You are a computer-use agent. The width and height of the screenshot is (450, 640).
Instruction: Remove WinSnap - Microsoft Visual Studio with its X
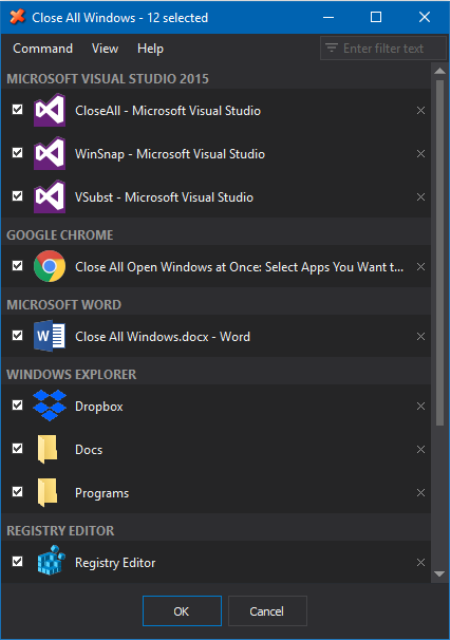pos(421,154)
